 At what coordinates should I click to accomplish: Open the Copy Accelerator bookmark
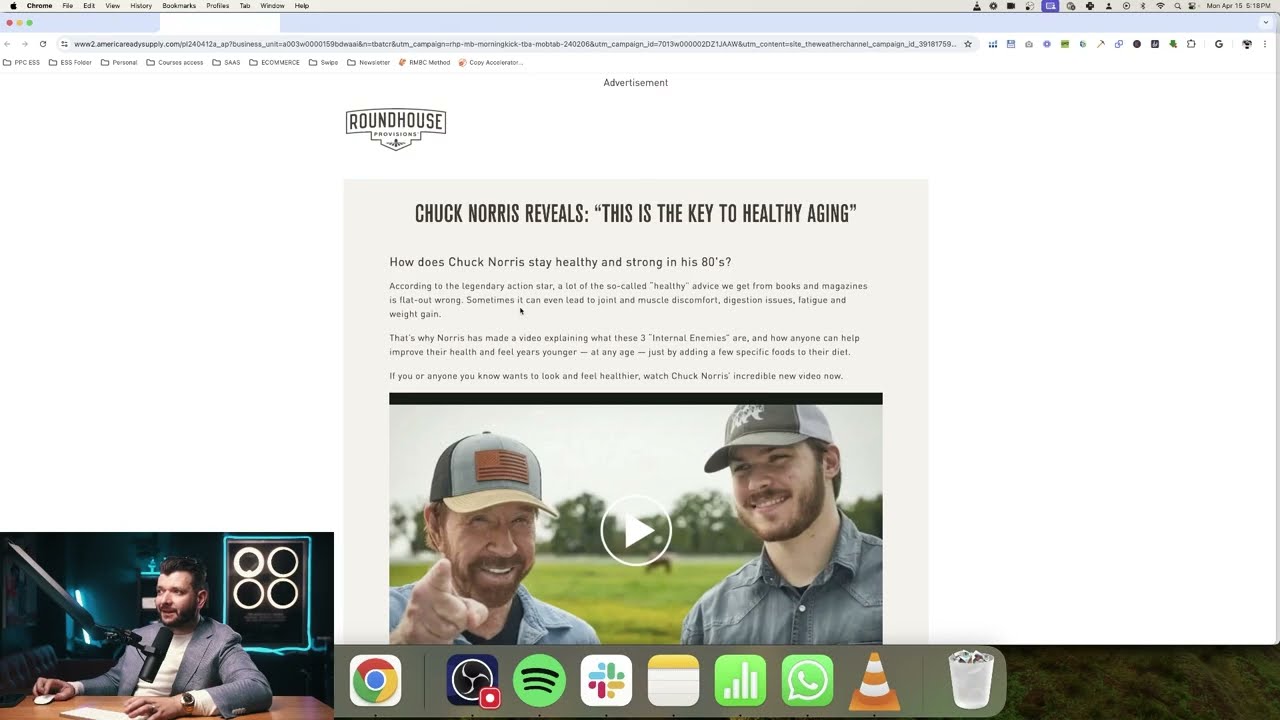[x=490, y=62]
